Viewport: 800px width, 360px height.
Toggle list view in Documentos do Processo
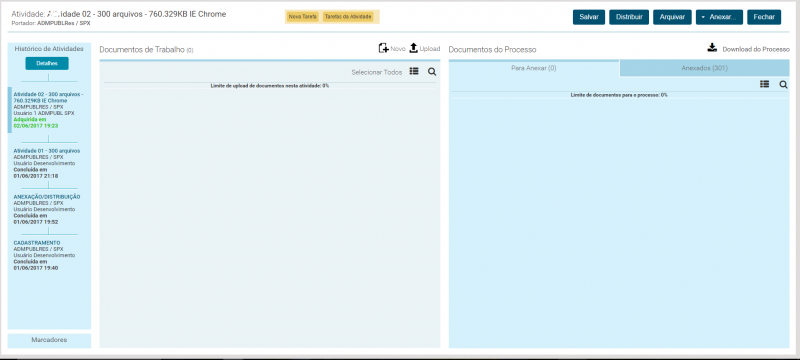point(764,84)
